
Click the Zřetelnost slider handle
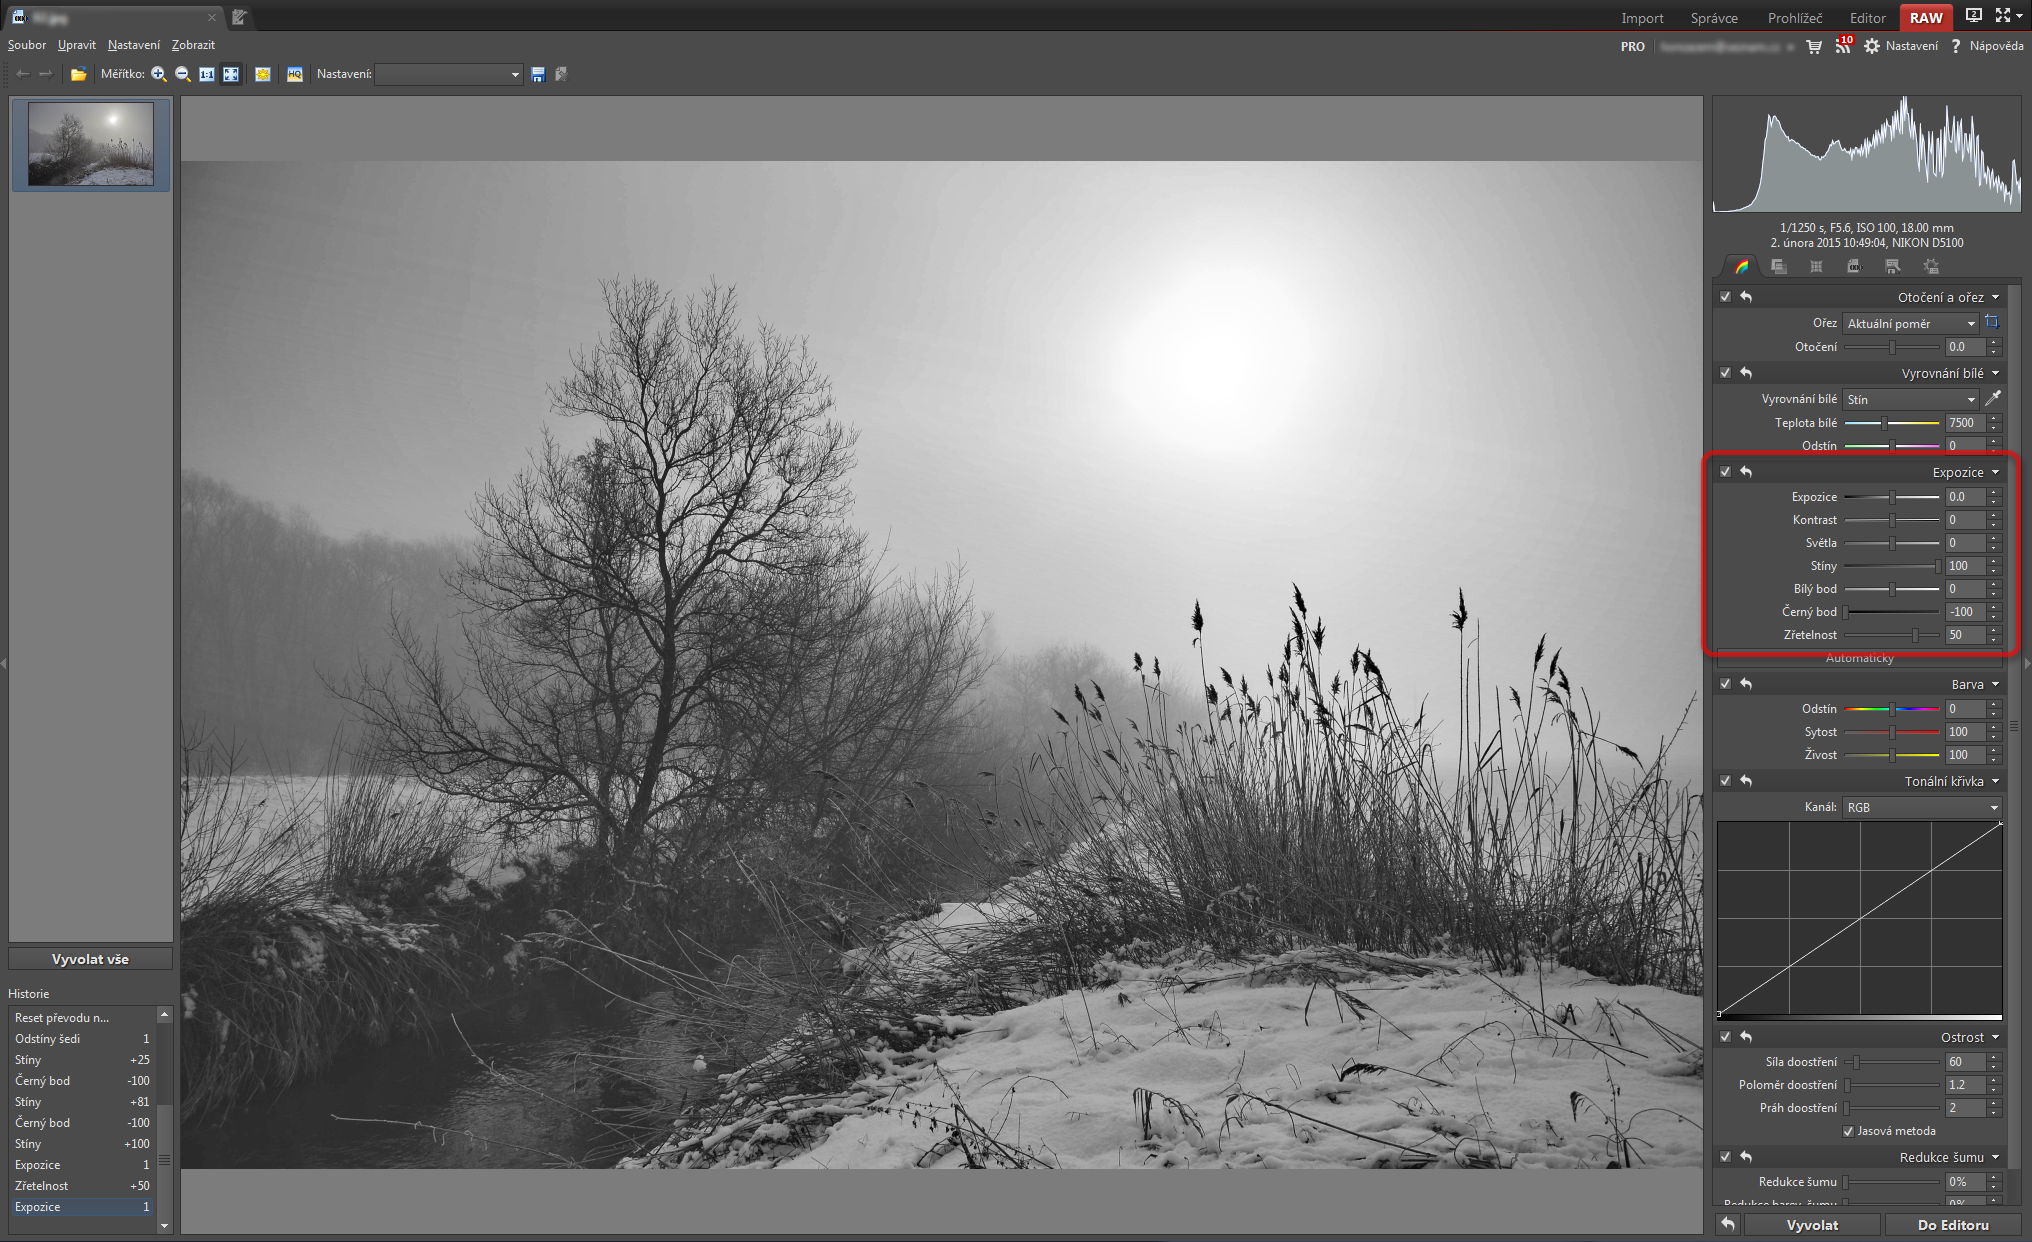pyautogui.click(x=1915, y=635)
